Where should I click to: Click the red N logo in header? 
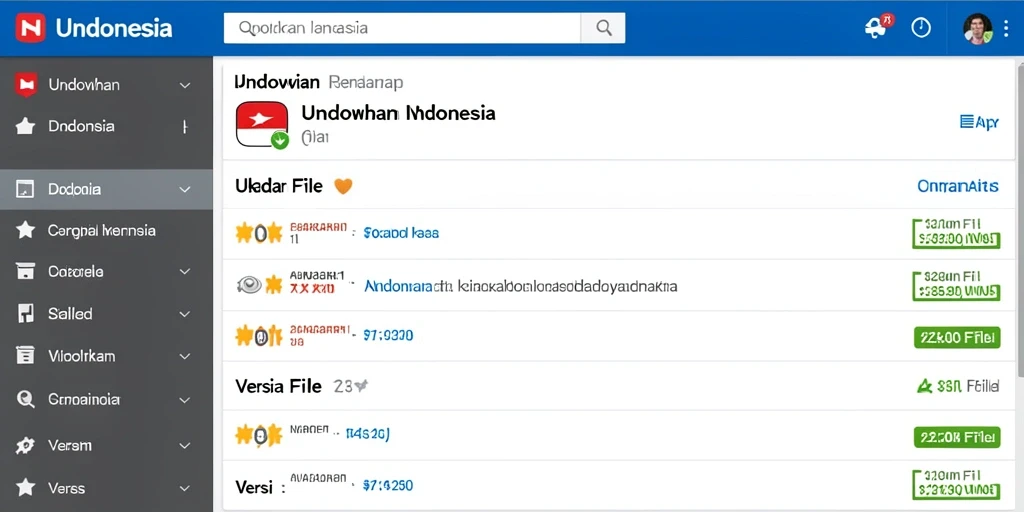30,28
